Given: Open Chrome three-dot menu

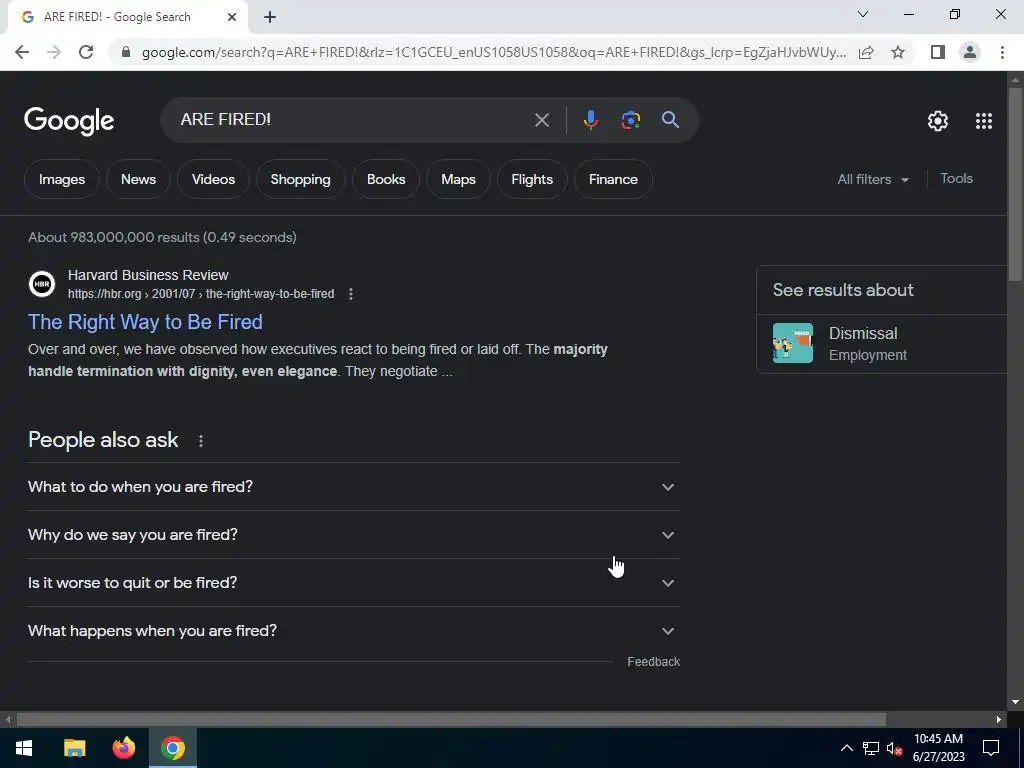Looking at the screenshot, I should pyautogui.click(x=1002, y=52).
